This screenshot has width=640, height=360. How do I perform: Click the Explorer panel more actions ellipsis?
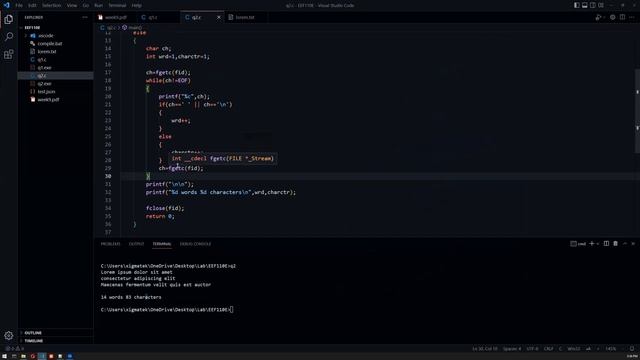85,17
